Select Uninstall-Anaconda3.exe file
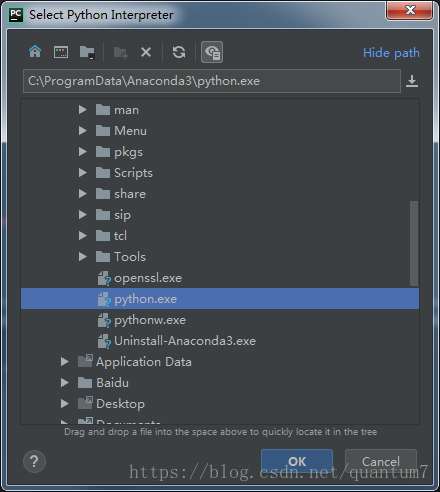 point(185,341)
